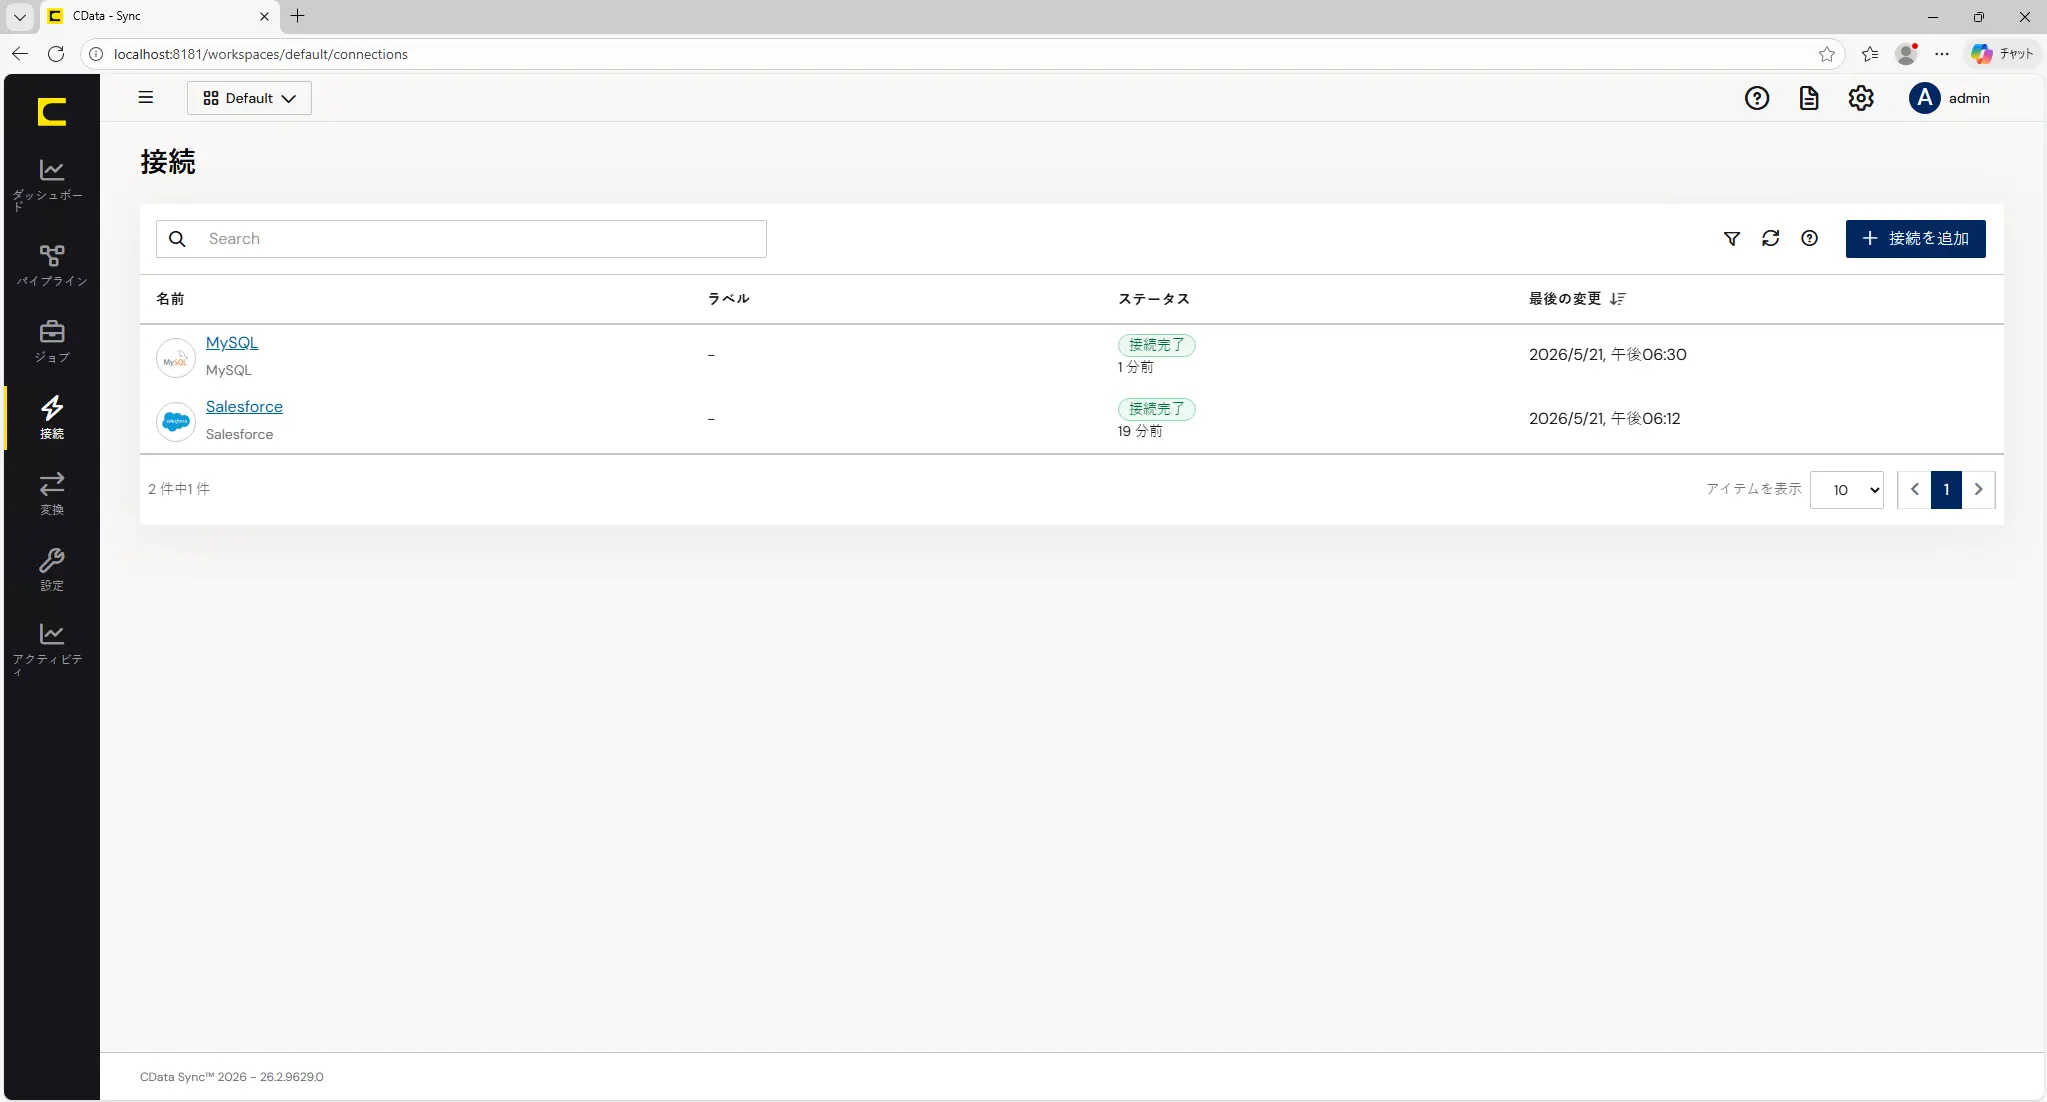Toggle the hamburger menu

(146, 97)
